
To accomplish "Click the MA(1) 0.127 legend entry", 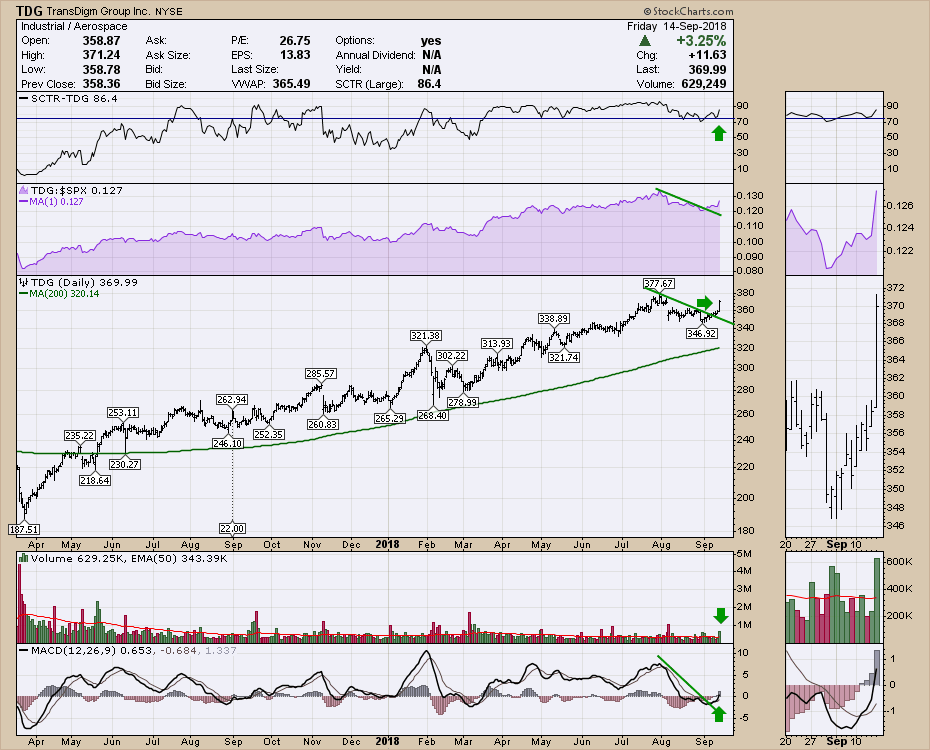I will 51,202.
